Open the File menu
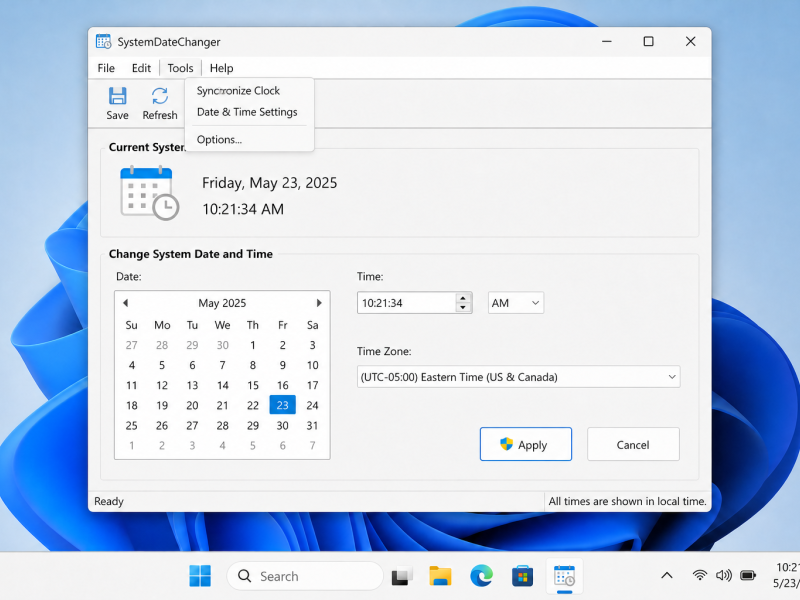The height and width of the screenshot is (600, 800). click(106, 68)
